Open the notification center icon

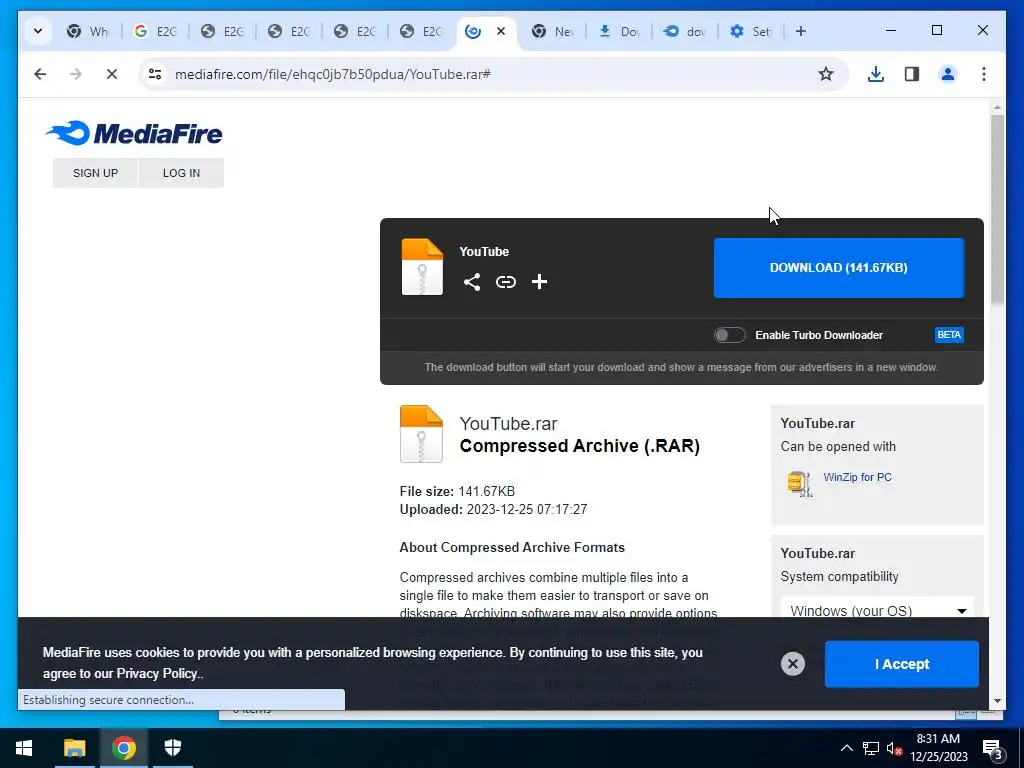(x=993, y=748)
